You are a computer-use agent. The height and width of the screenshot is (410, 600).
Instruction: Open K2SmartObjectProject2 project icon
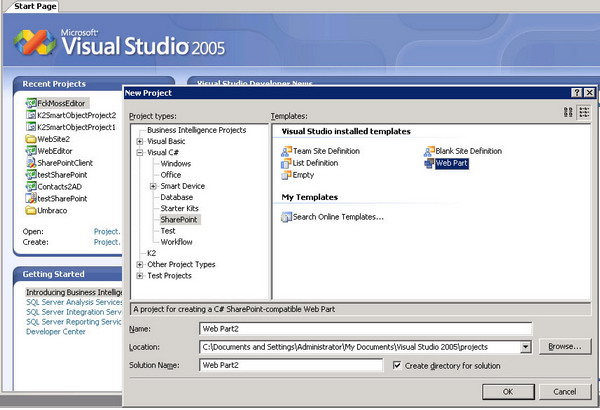[x=31, y=115]
